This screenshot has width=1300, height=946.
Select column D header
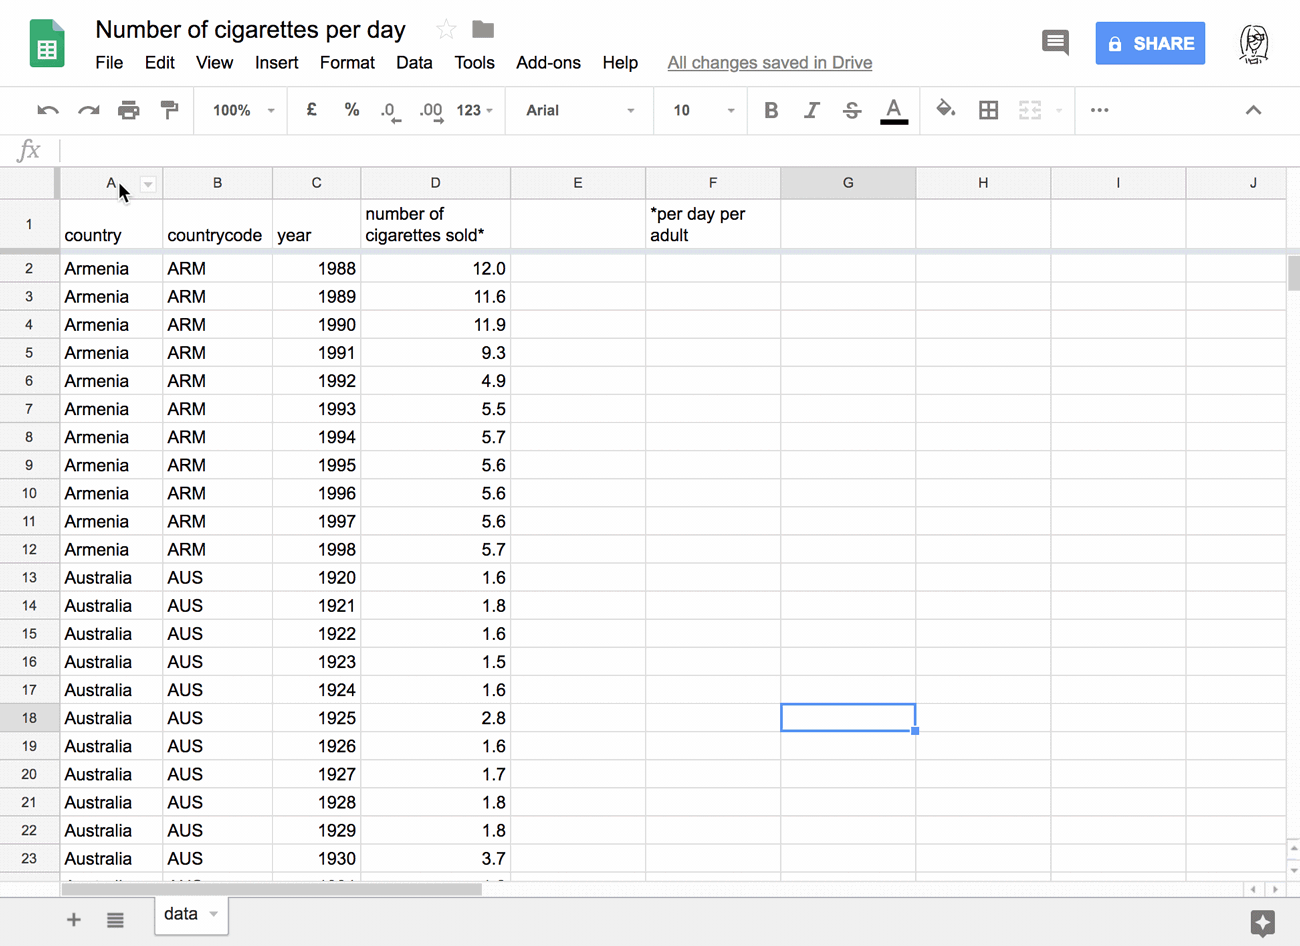tap(435, 183)
